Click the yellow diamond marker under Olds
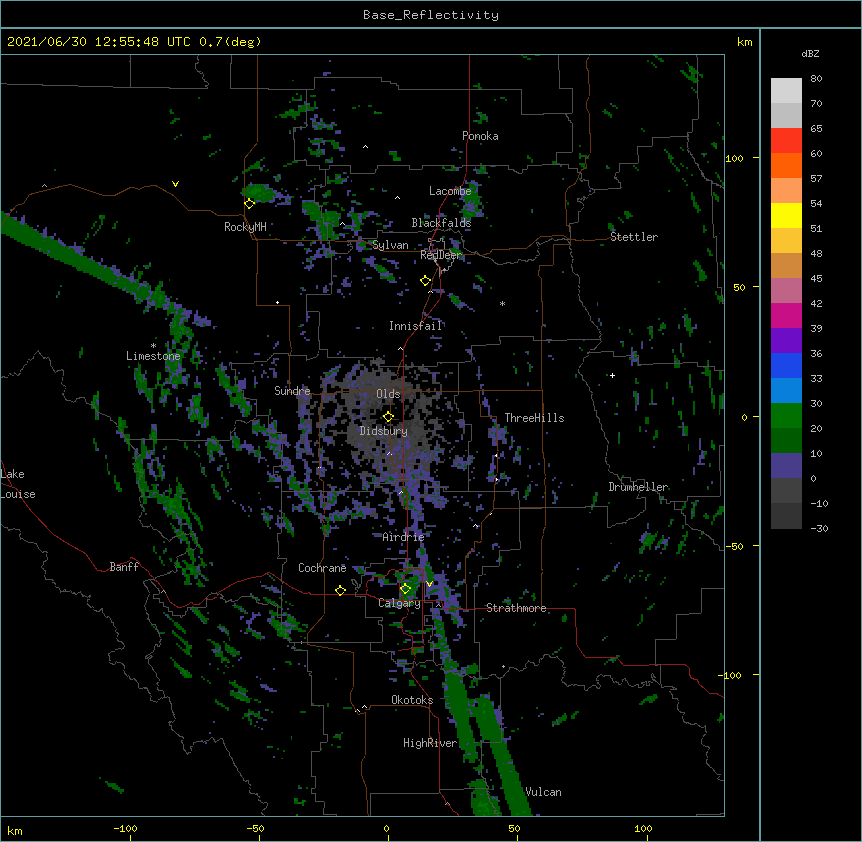The image size is (862, 842). 388,416
